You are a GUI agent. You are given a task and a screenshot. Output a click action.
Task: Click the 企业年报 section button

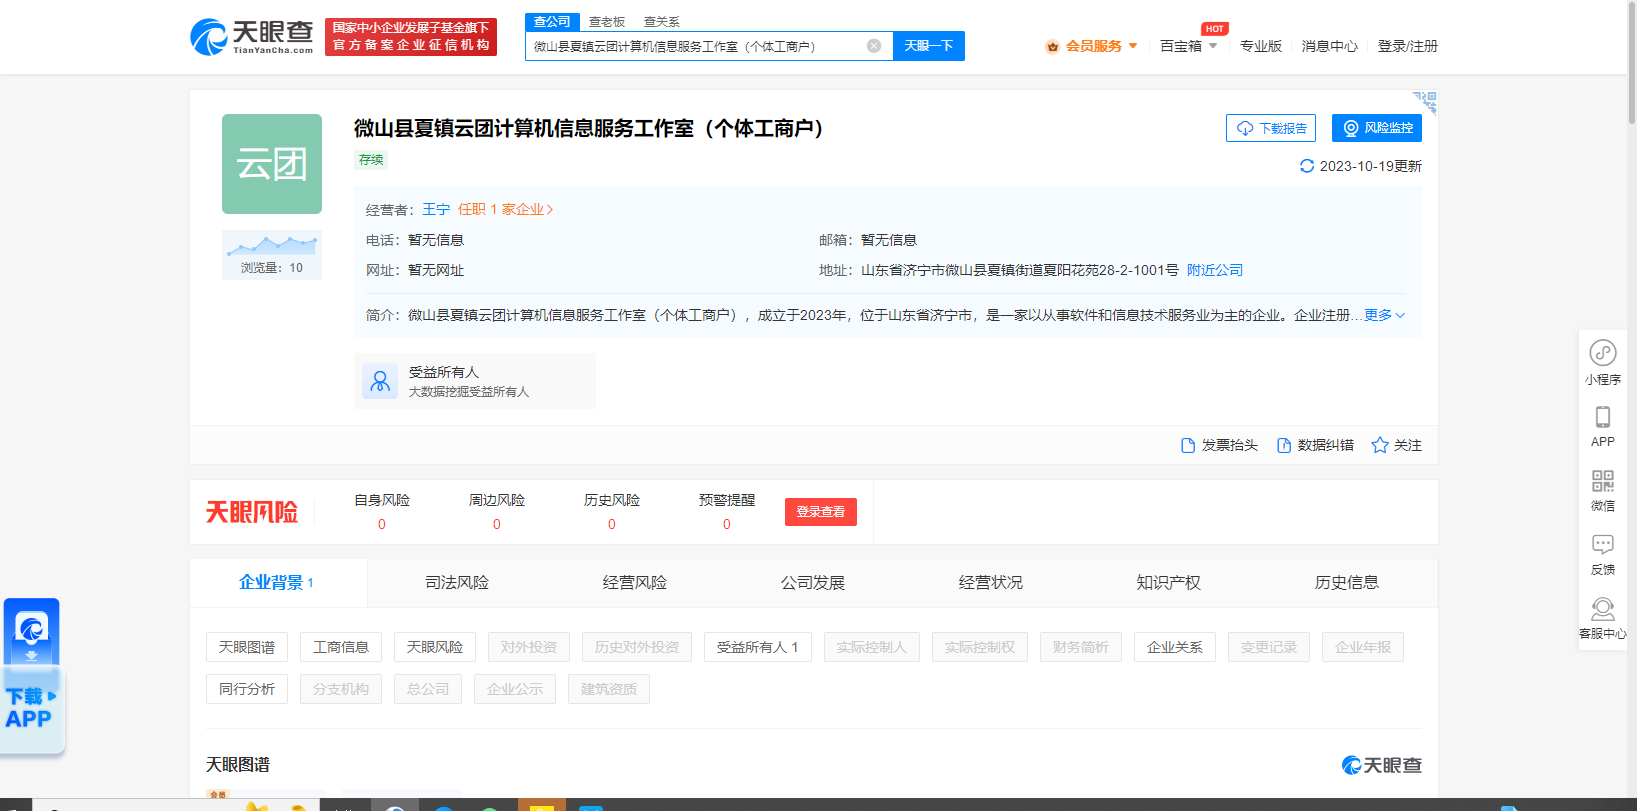pyautogui.click(x=1363, y=647)
